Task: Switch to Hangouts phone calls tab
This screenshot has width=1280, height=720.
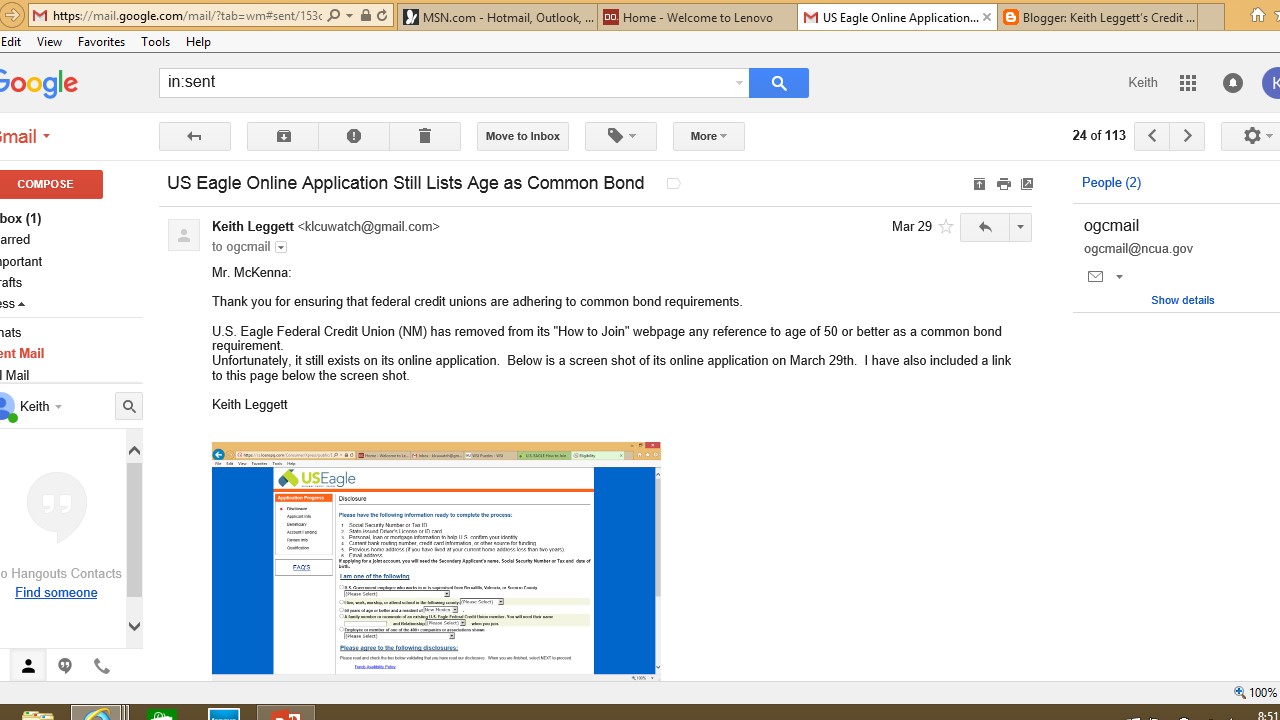Action: 102,666
